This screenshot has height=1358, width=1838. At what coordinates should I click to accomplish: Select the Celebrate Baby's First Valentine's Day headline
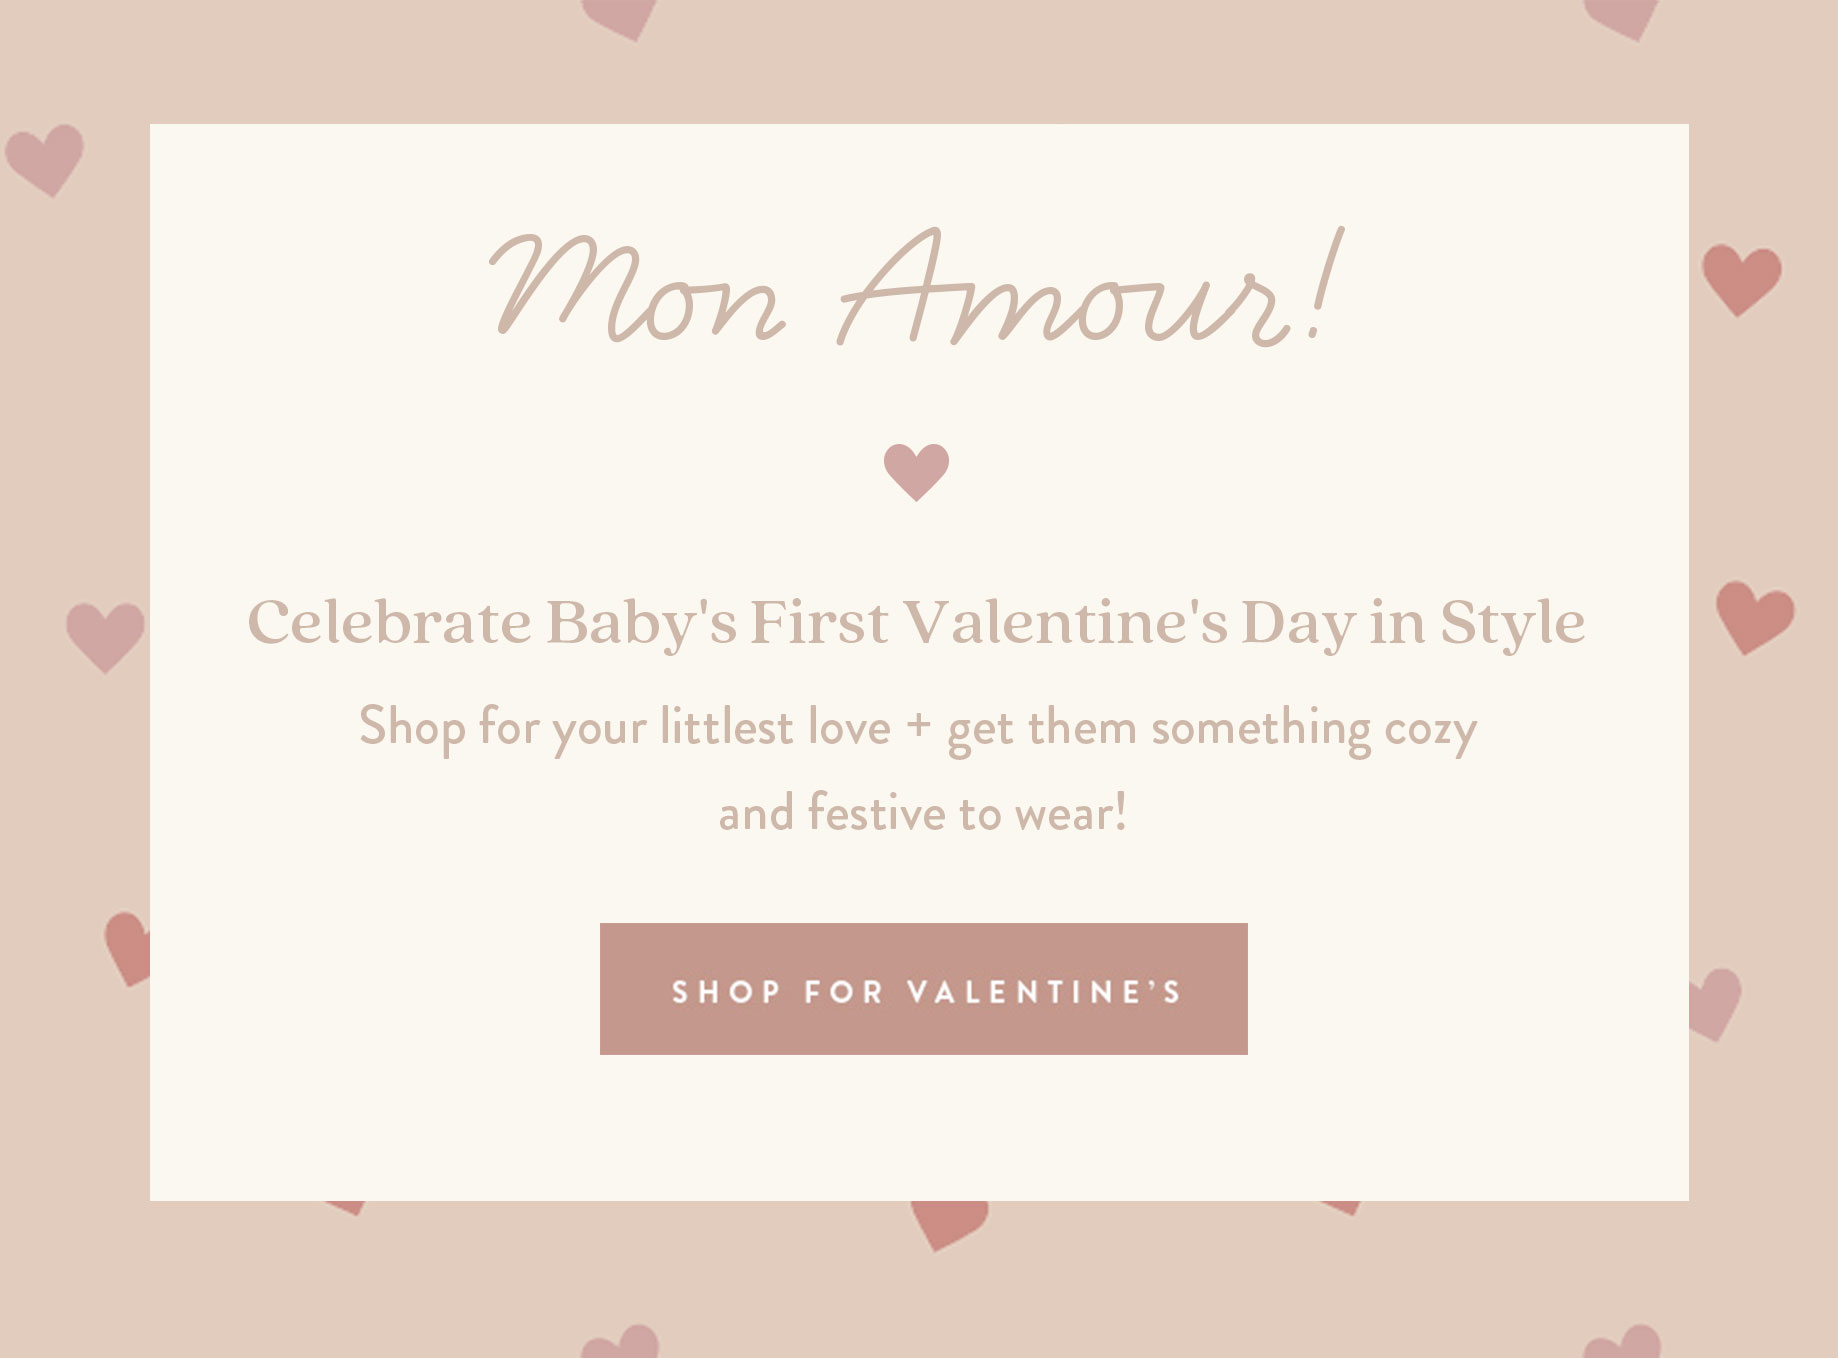tap(916, 623)
